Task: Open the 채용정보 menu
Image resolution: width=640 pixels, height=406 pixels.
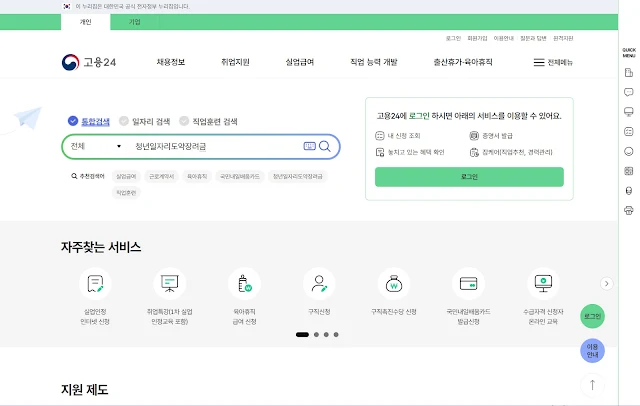Action: [x=171, y=62]
